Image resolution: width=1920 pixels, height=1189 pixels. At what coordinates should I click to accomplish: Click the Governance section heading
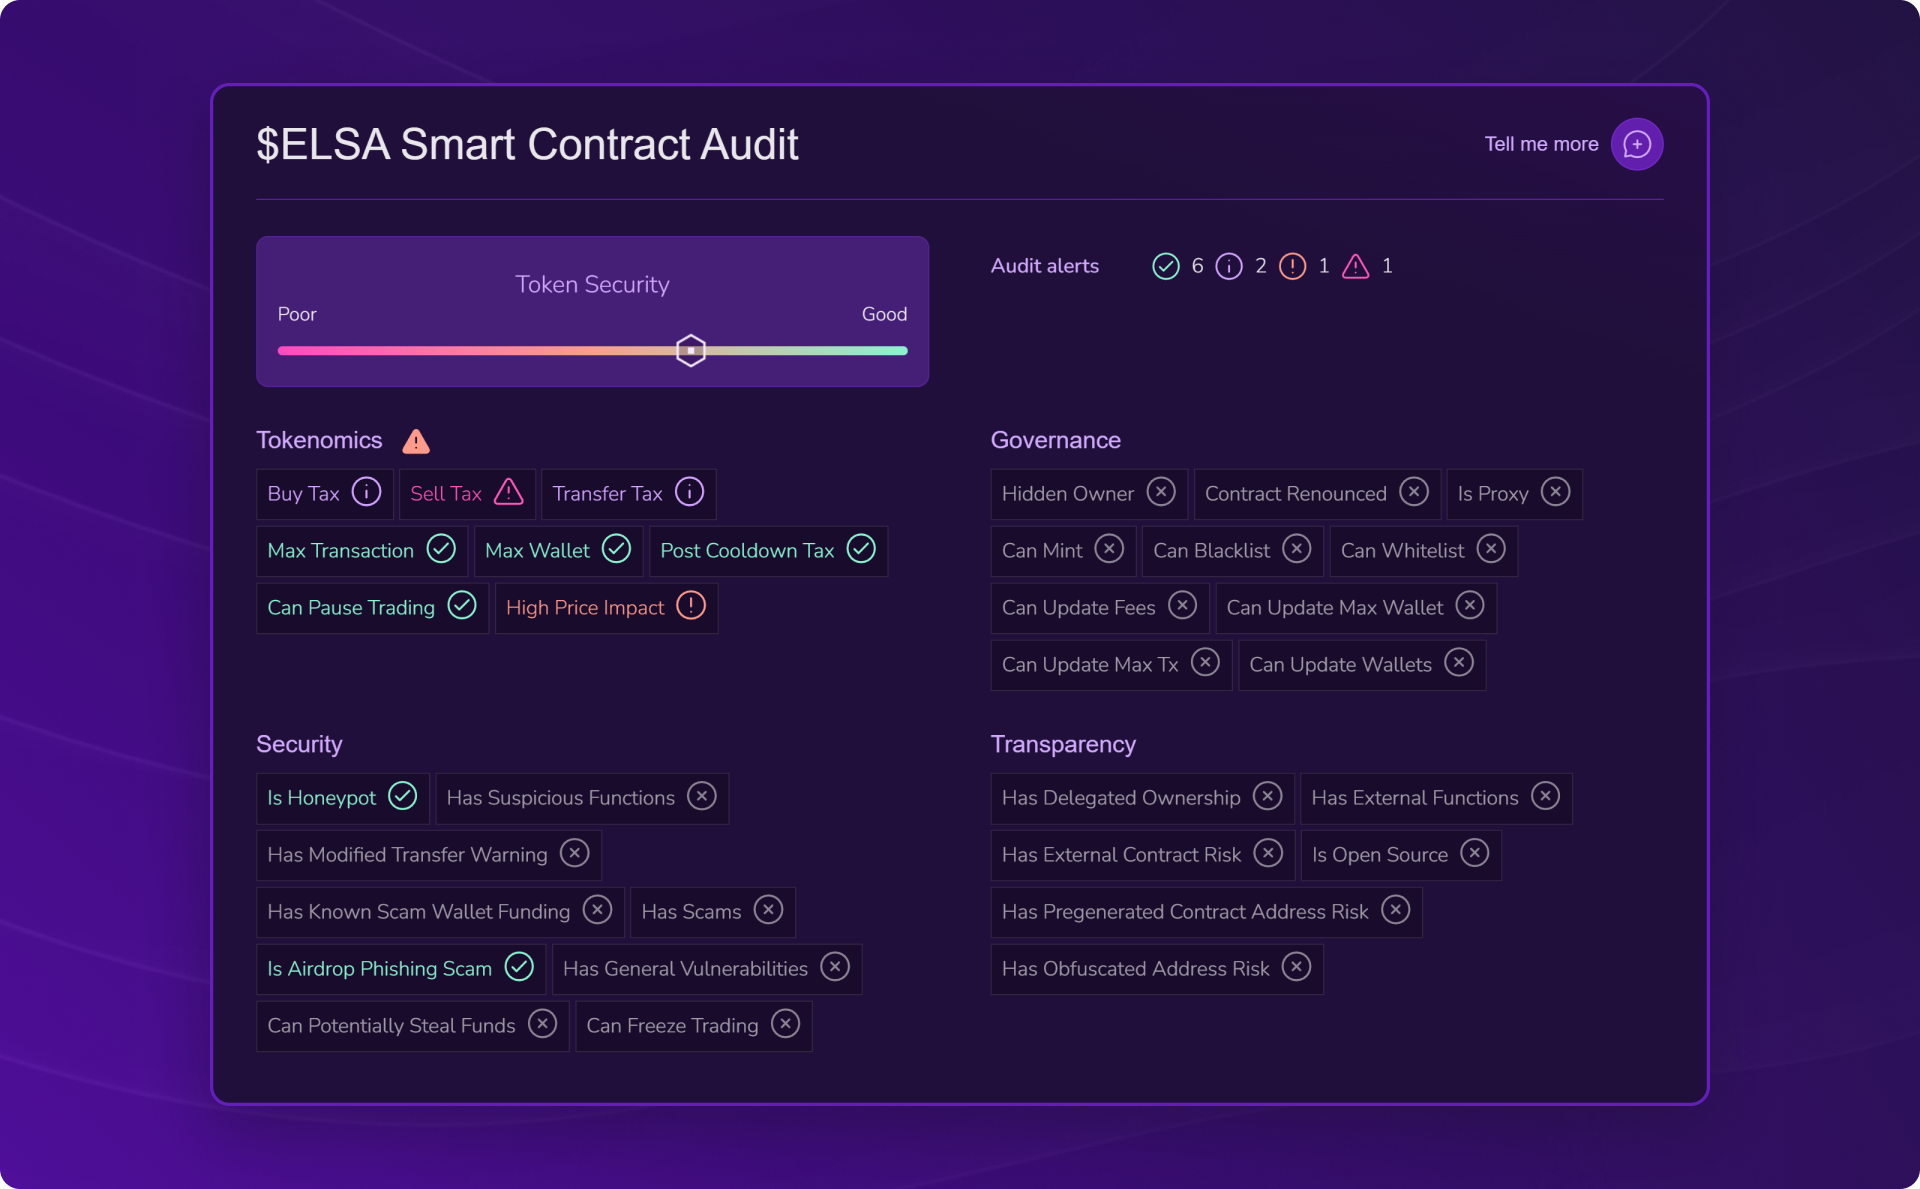1055,440
